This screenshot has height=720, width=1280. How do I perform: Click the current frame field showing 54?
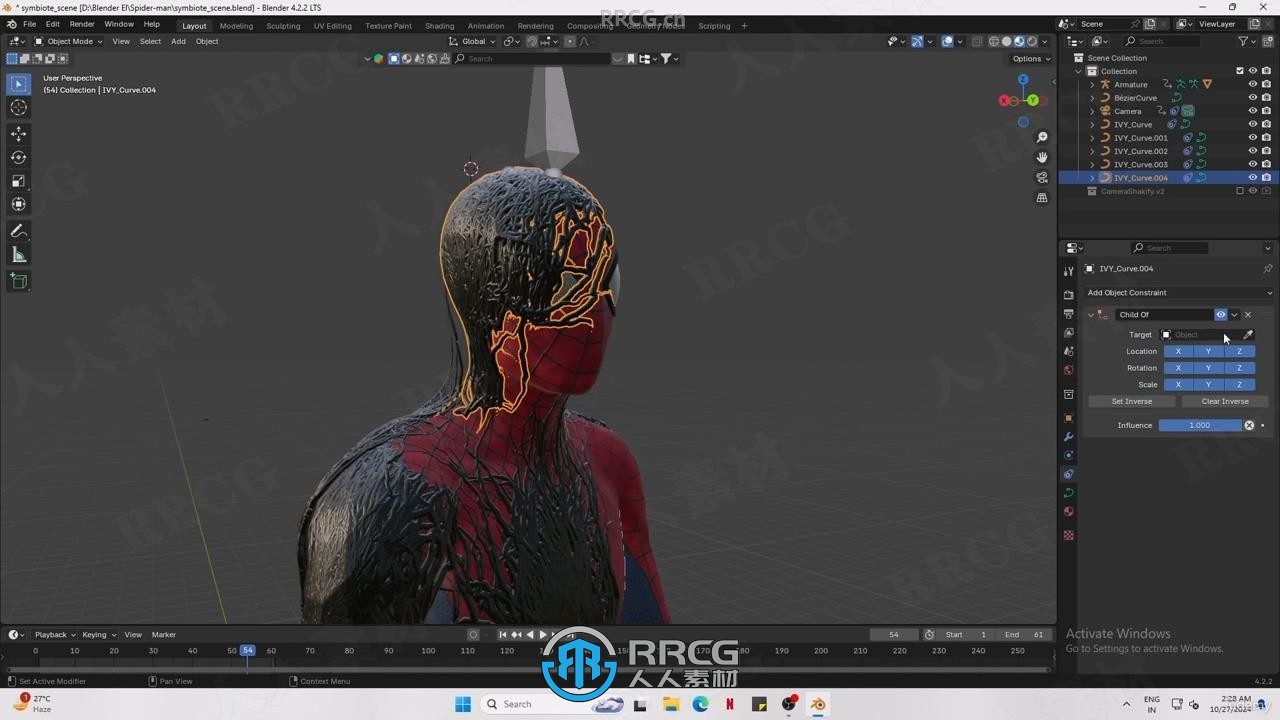coord(894,634)
